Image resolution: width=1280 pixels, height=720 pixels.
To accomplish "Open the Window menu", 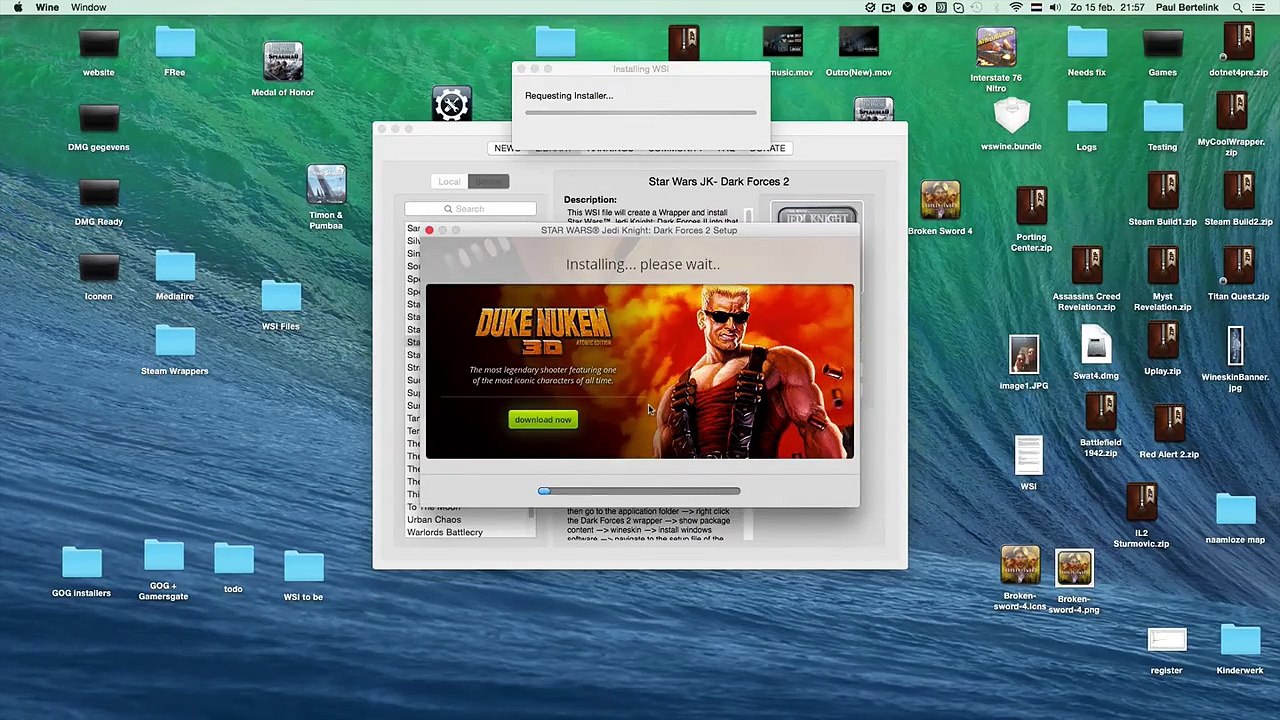I will pyautogui.click(x=88, y=8).
